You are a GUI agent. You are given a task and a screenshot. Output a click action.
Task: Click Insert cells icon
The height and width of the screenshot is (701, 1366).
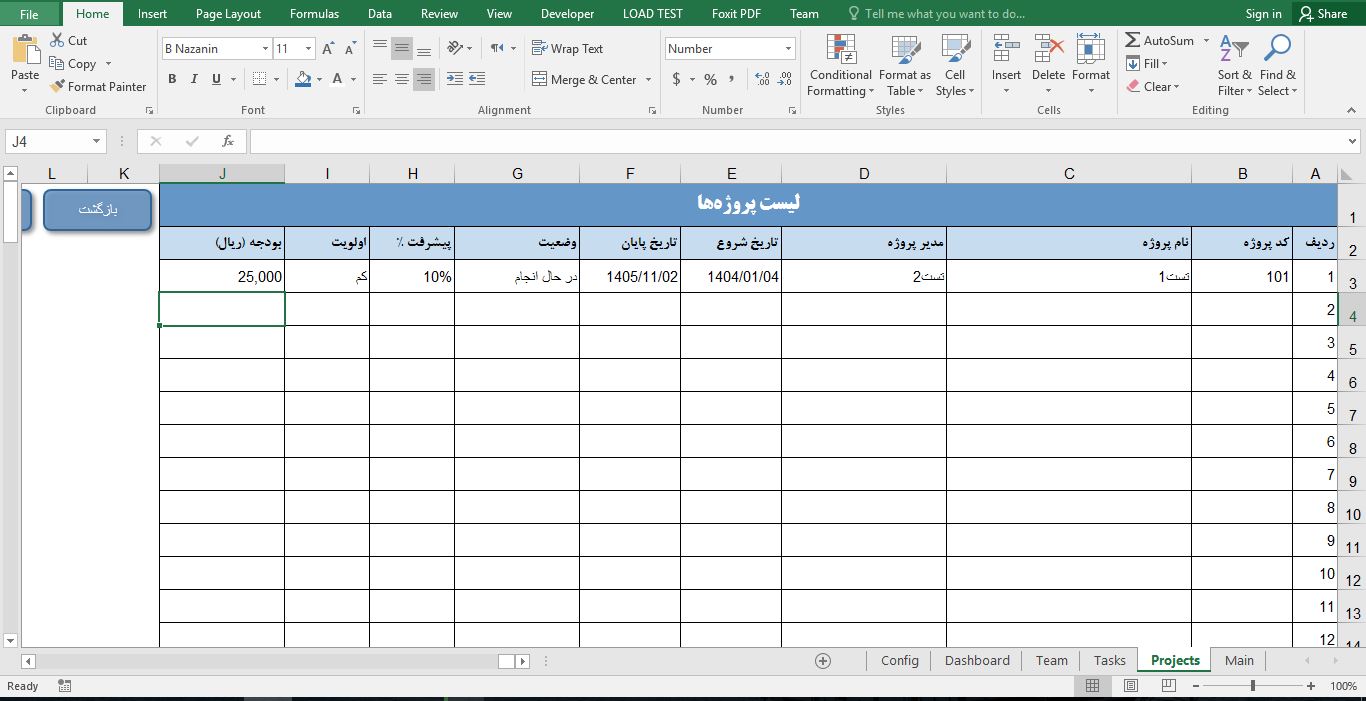tap(1006, 48)
